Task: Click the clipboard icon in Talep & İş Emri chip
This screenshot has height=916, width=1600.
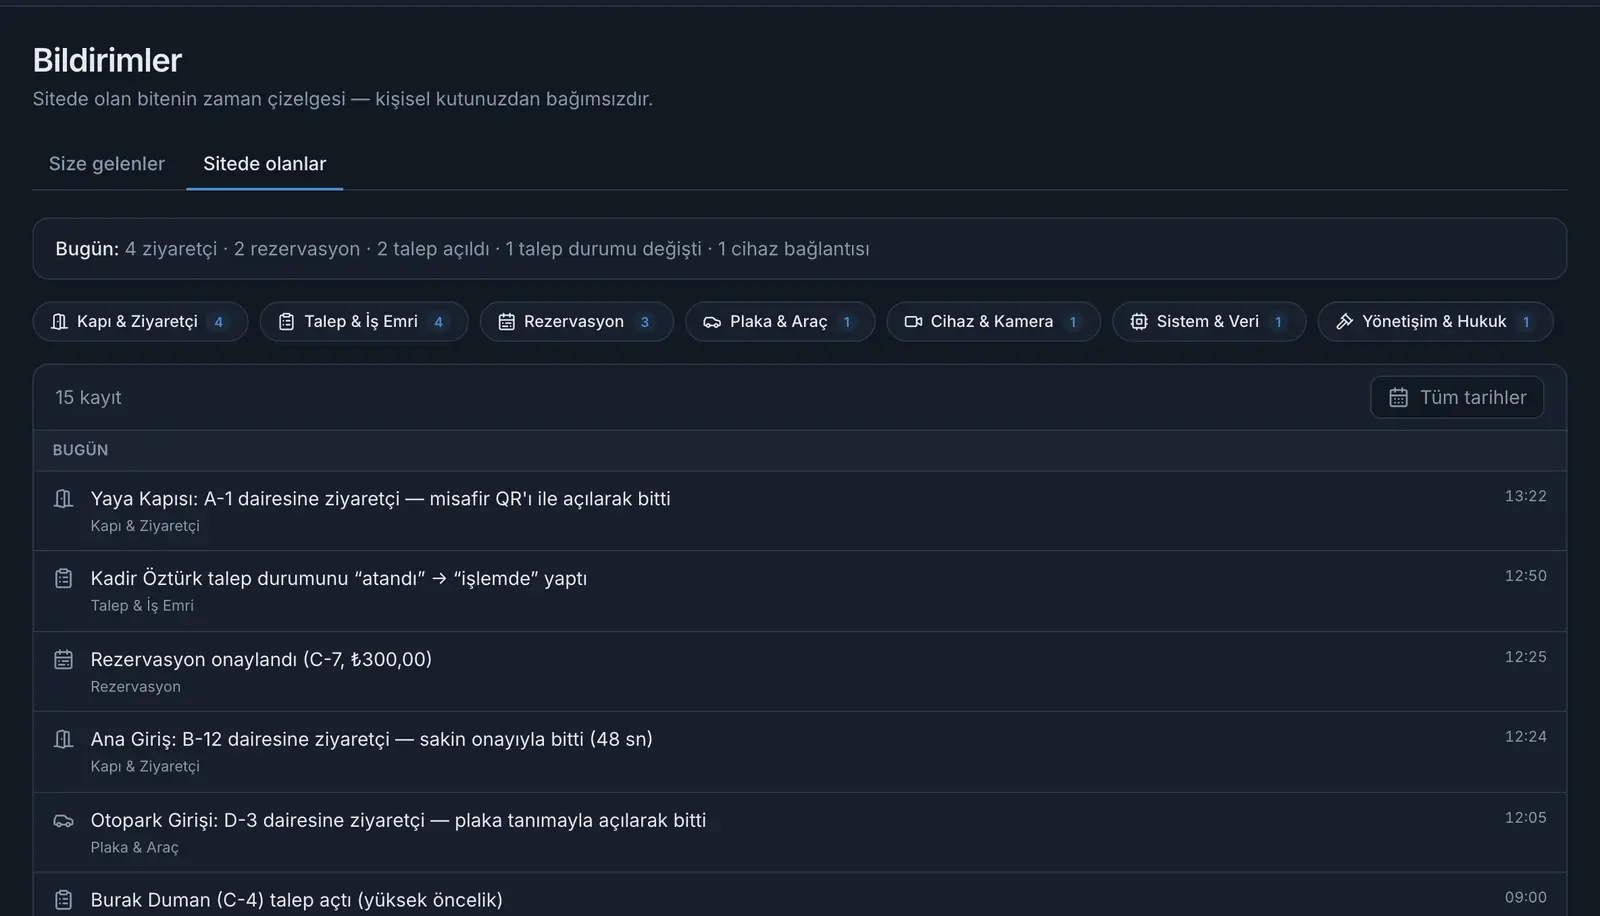Action: (x=286, y=322)
